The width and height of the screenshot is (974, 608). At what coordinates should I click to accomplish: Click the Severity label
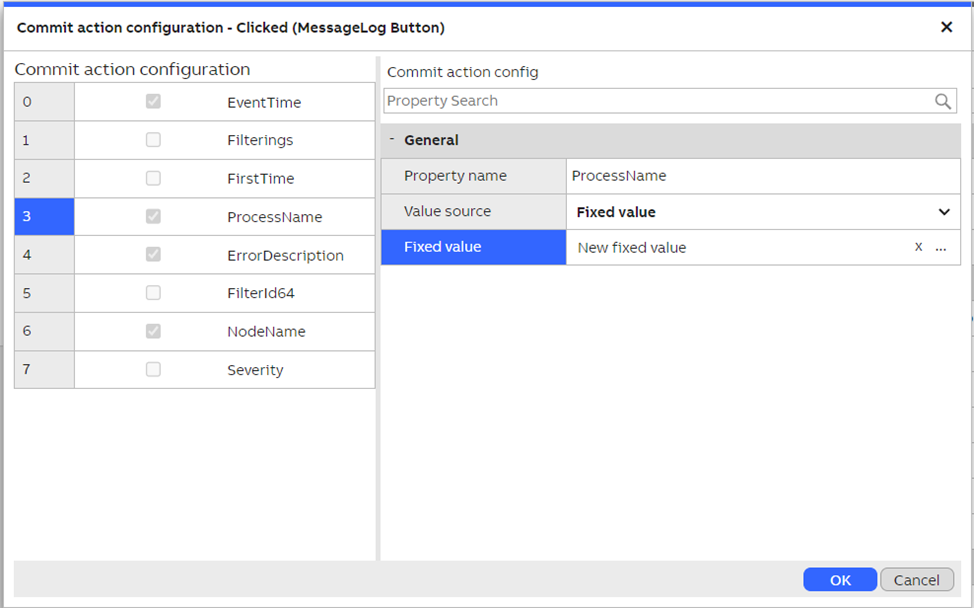255,370
